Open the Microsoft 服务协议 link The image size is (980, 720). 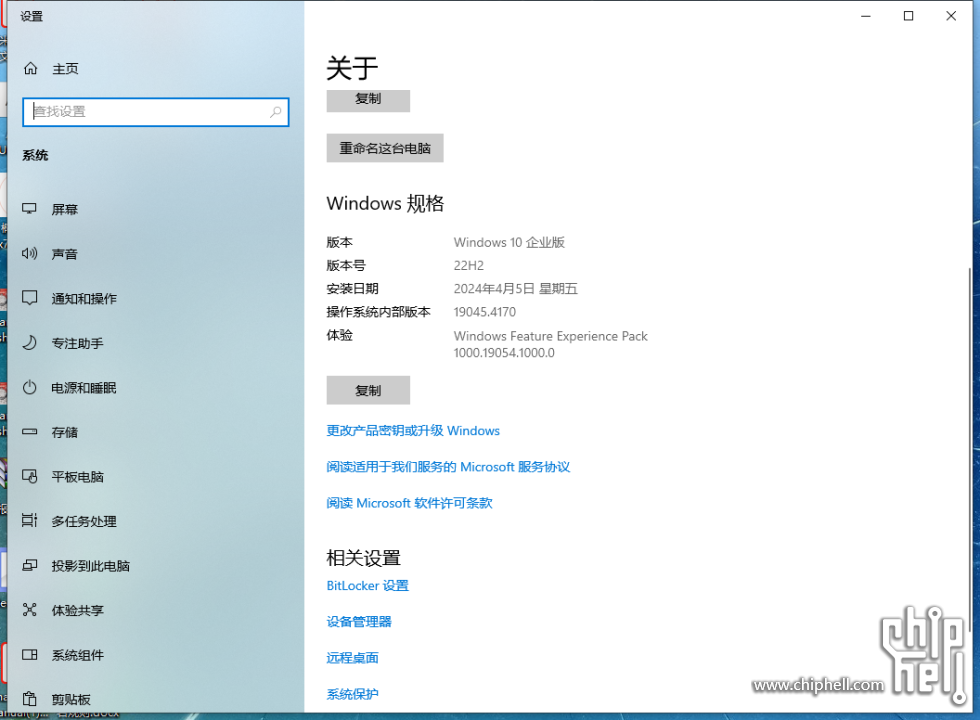point(448,467)
